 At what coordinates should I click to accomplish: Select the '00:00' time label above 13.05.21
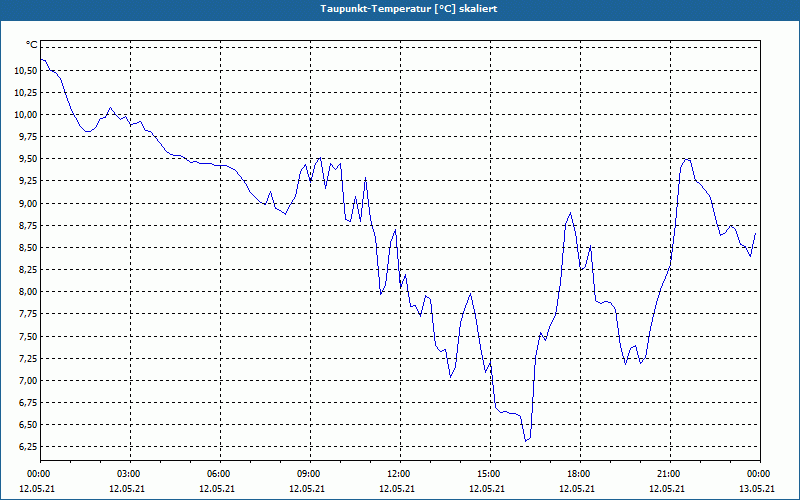point(759,474)
